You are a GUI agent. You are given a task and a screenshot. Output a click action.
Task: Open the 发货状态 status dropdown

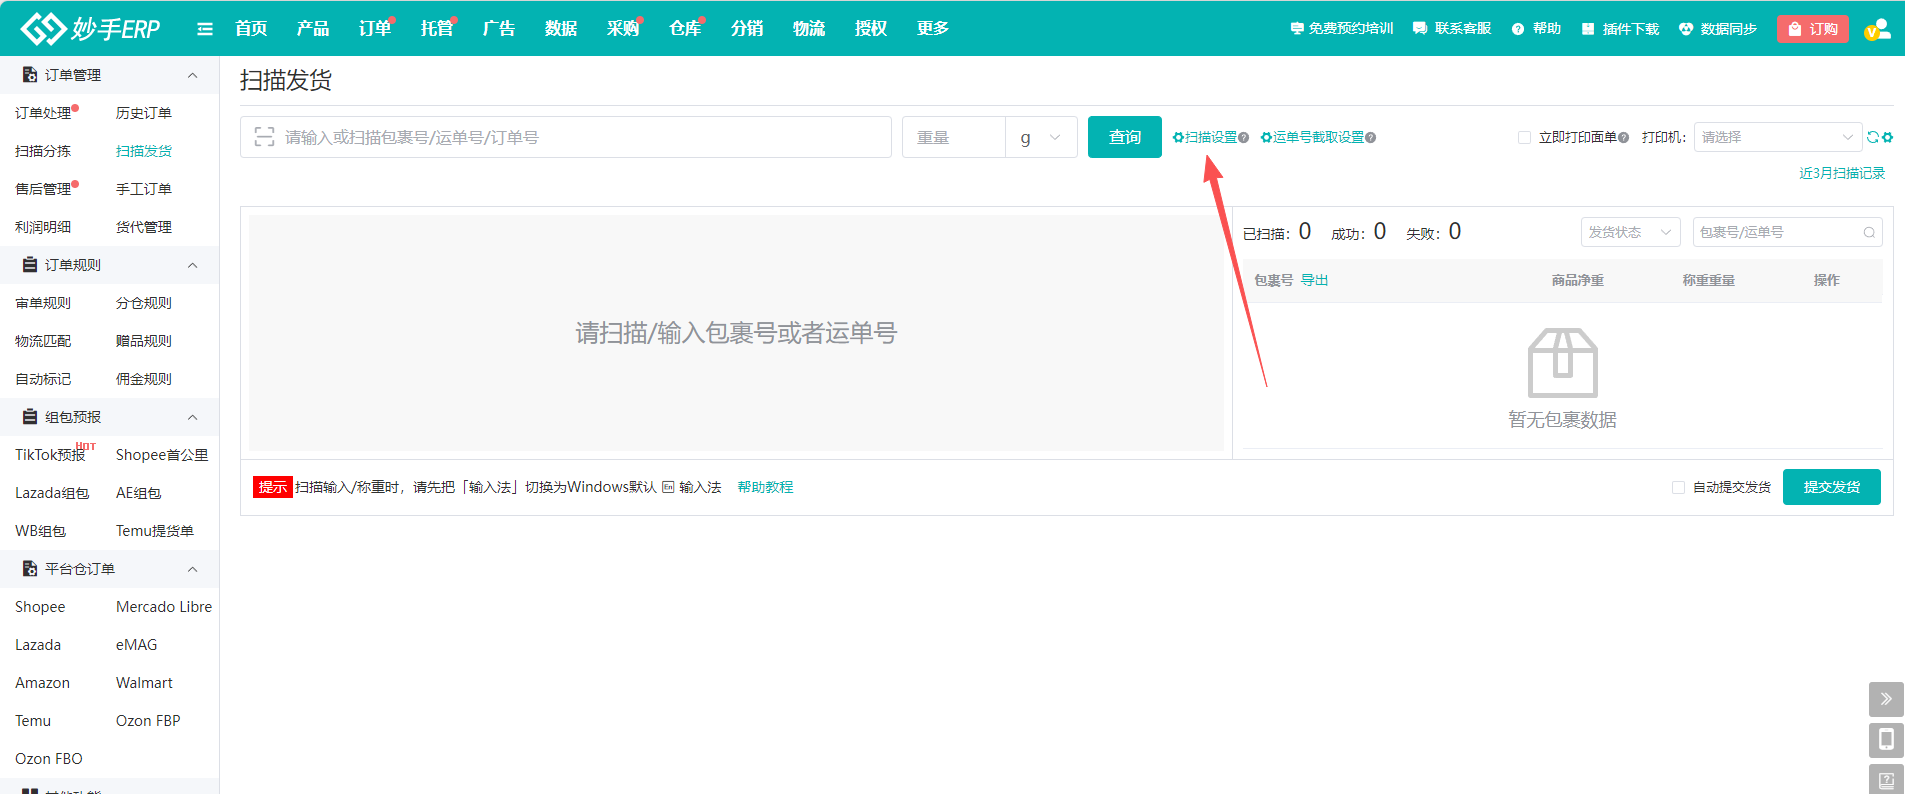pyautogui.click(x=1629, y=232)
